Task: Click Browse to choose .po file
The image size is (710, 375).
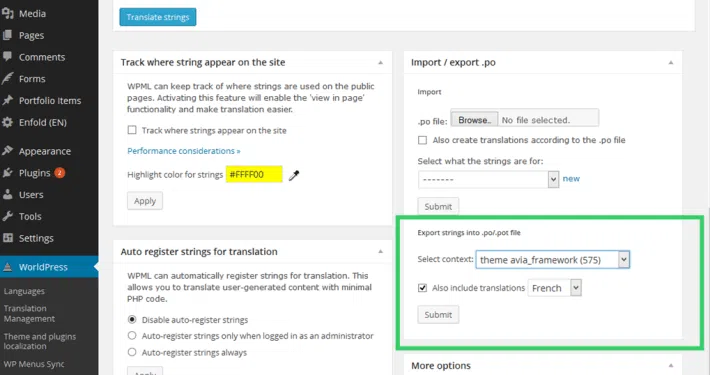Action: tap(474, 120)
